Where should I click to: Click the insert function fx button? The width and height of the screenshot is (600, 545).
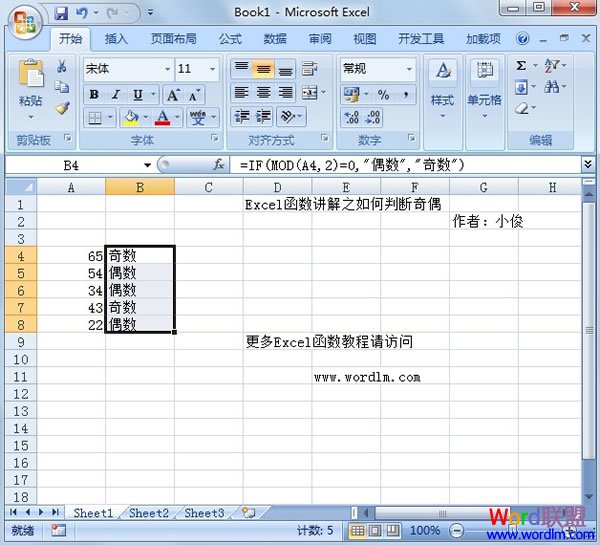[x=218, y=165]
